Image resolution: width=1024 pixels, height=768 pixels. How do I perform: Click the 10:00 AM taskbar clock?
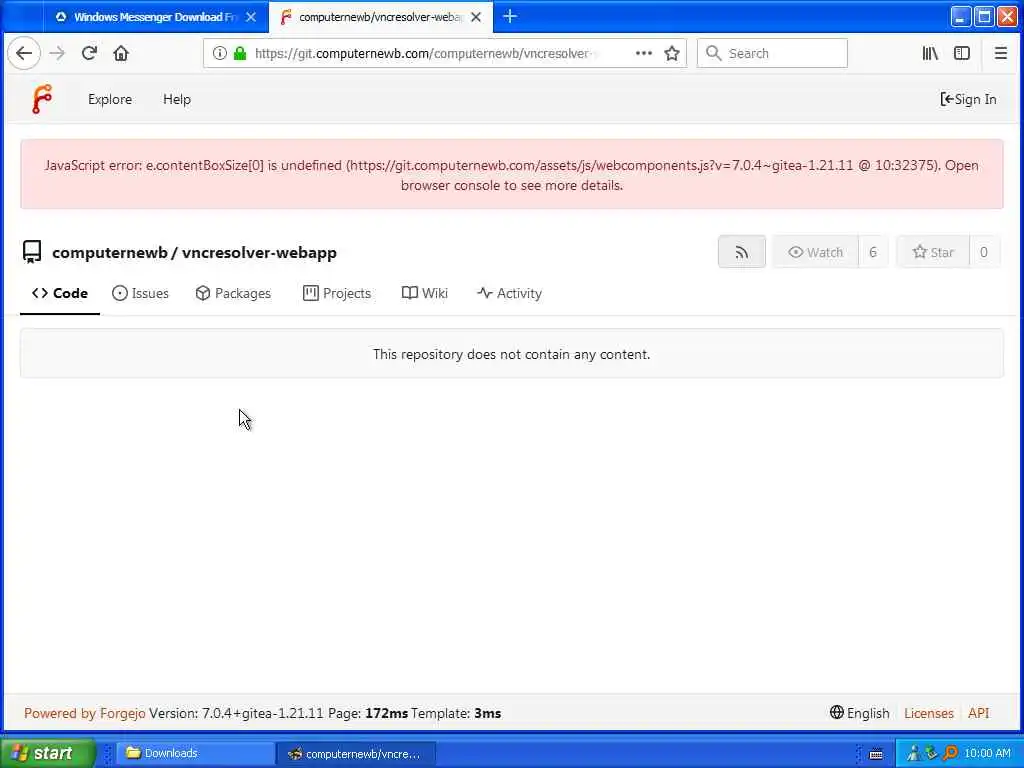click(987, 754)
